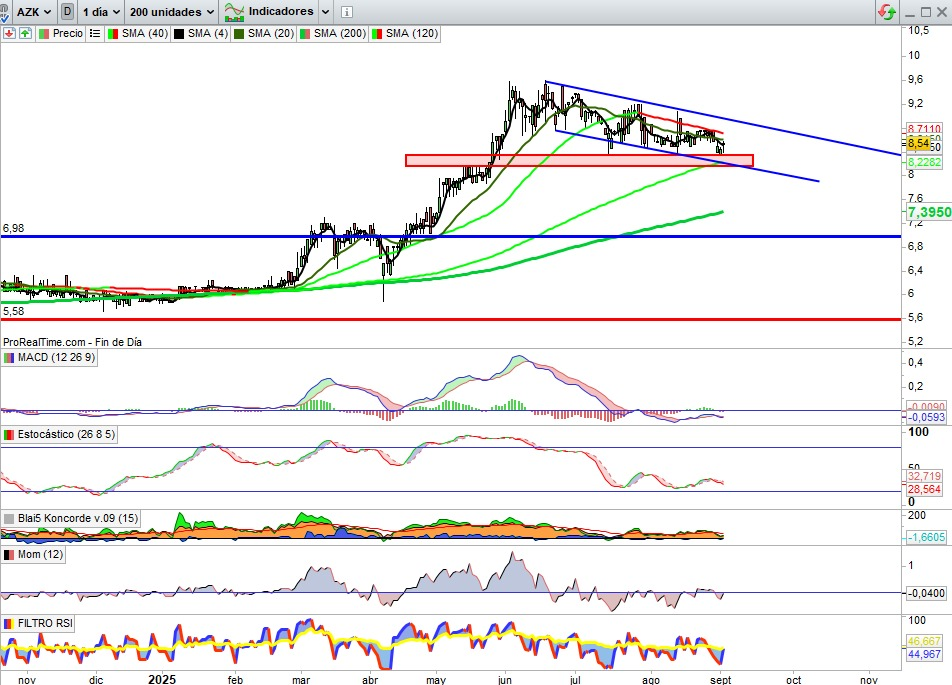Click the '6,98' line label
952x685 pixels.
click(13, 228)
